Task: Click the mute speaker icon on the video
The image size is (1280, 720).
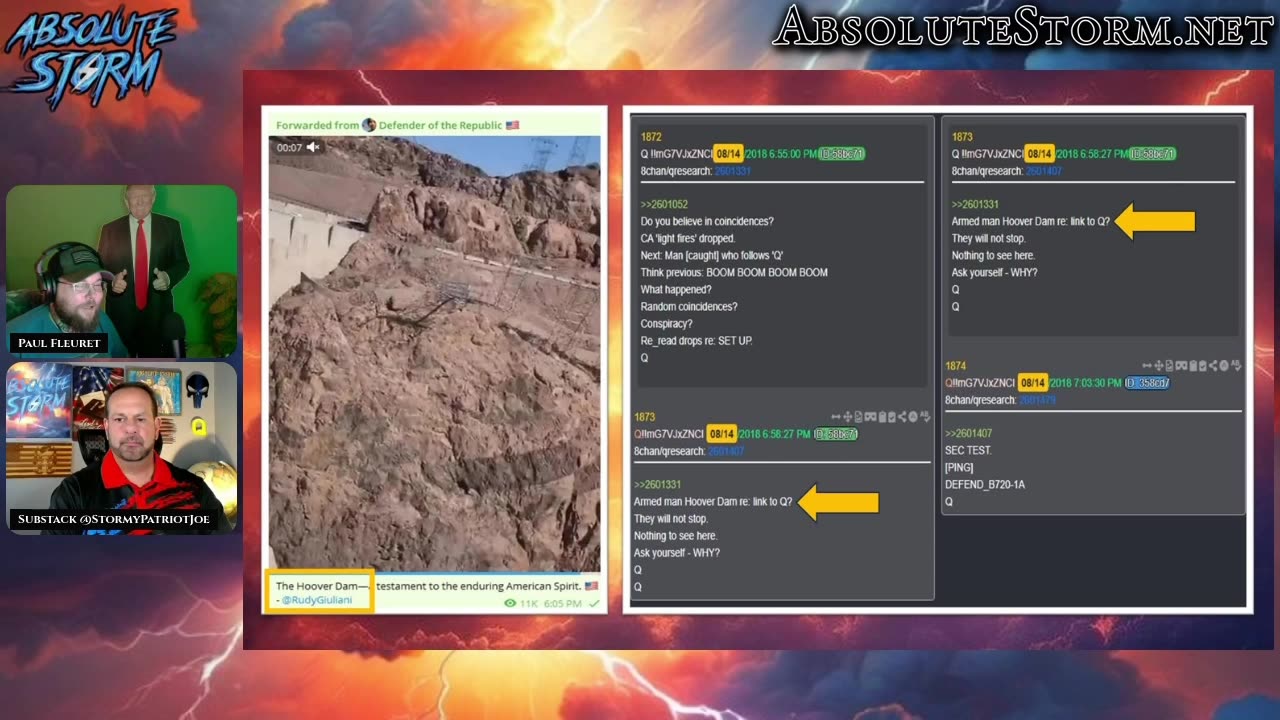Action: tap(313, 147)
